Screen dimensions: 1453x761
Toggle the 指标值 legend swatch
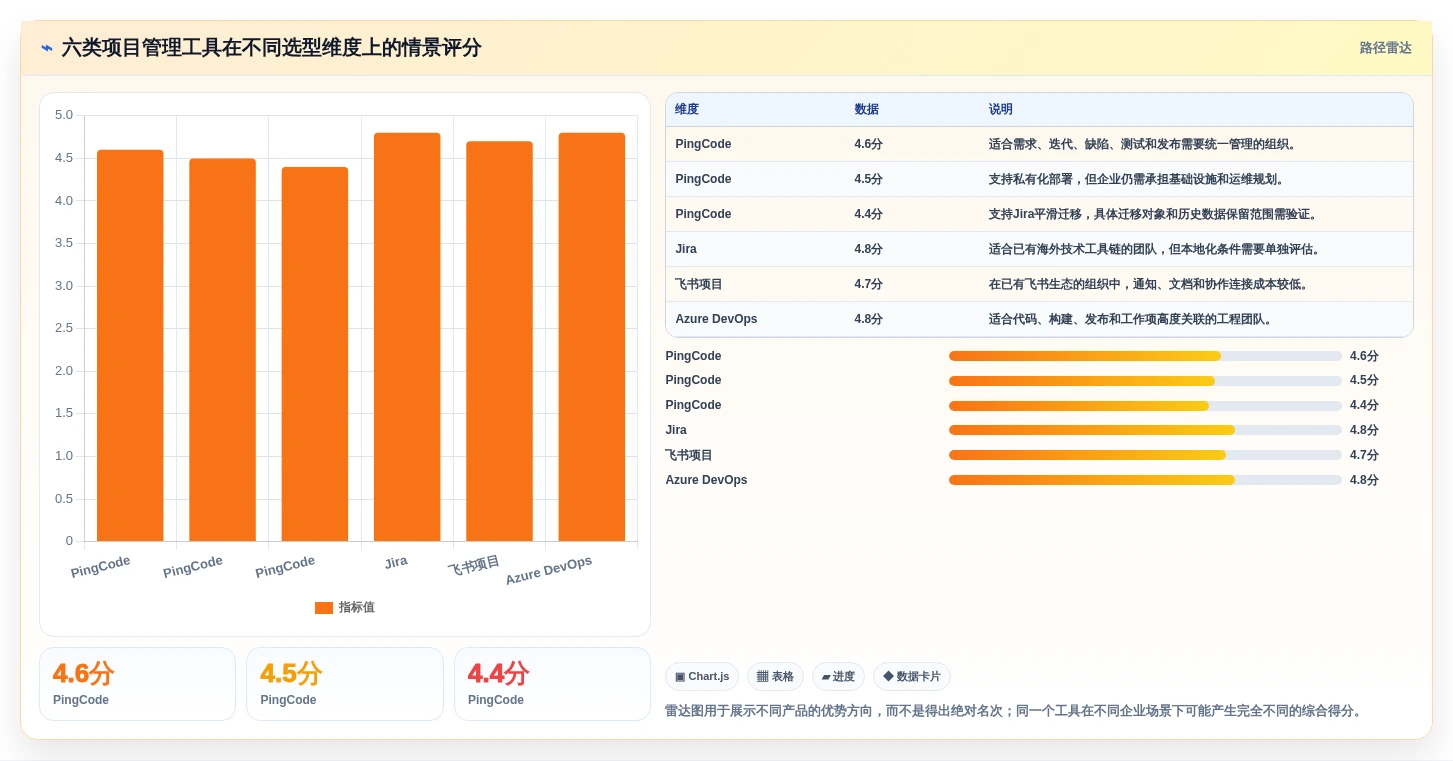pos(324,608)
